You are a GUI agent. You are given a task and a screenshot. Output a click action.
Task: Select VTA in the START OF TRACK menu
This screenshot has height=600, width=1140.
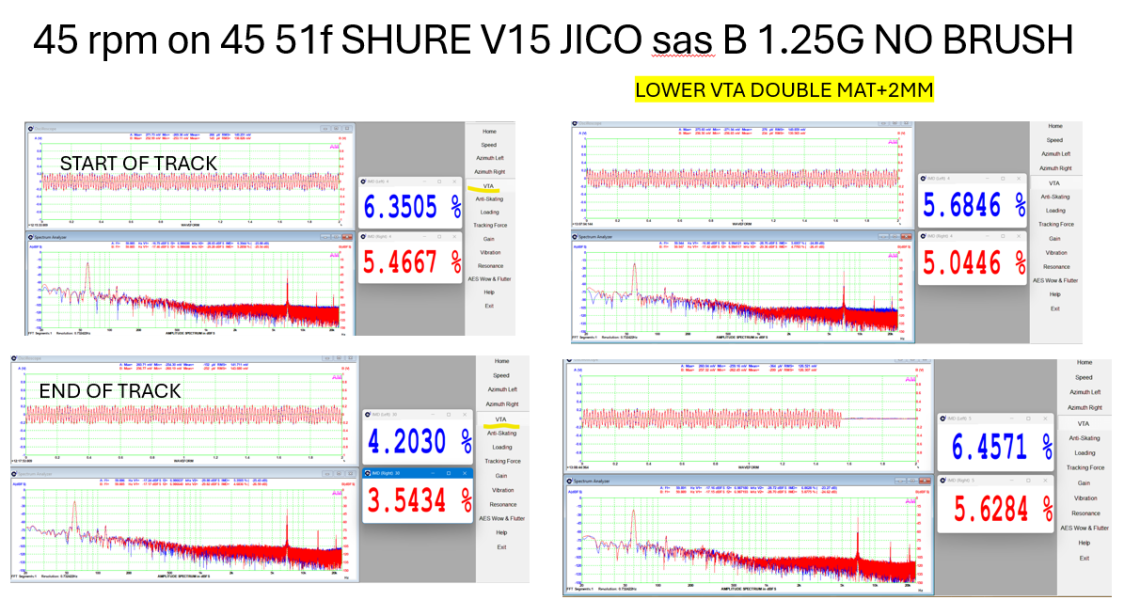pos(488,185)
